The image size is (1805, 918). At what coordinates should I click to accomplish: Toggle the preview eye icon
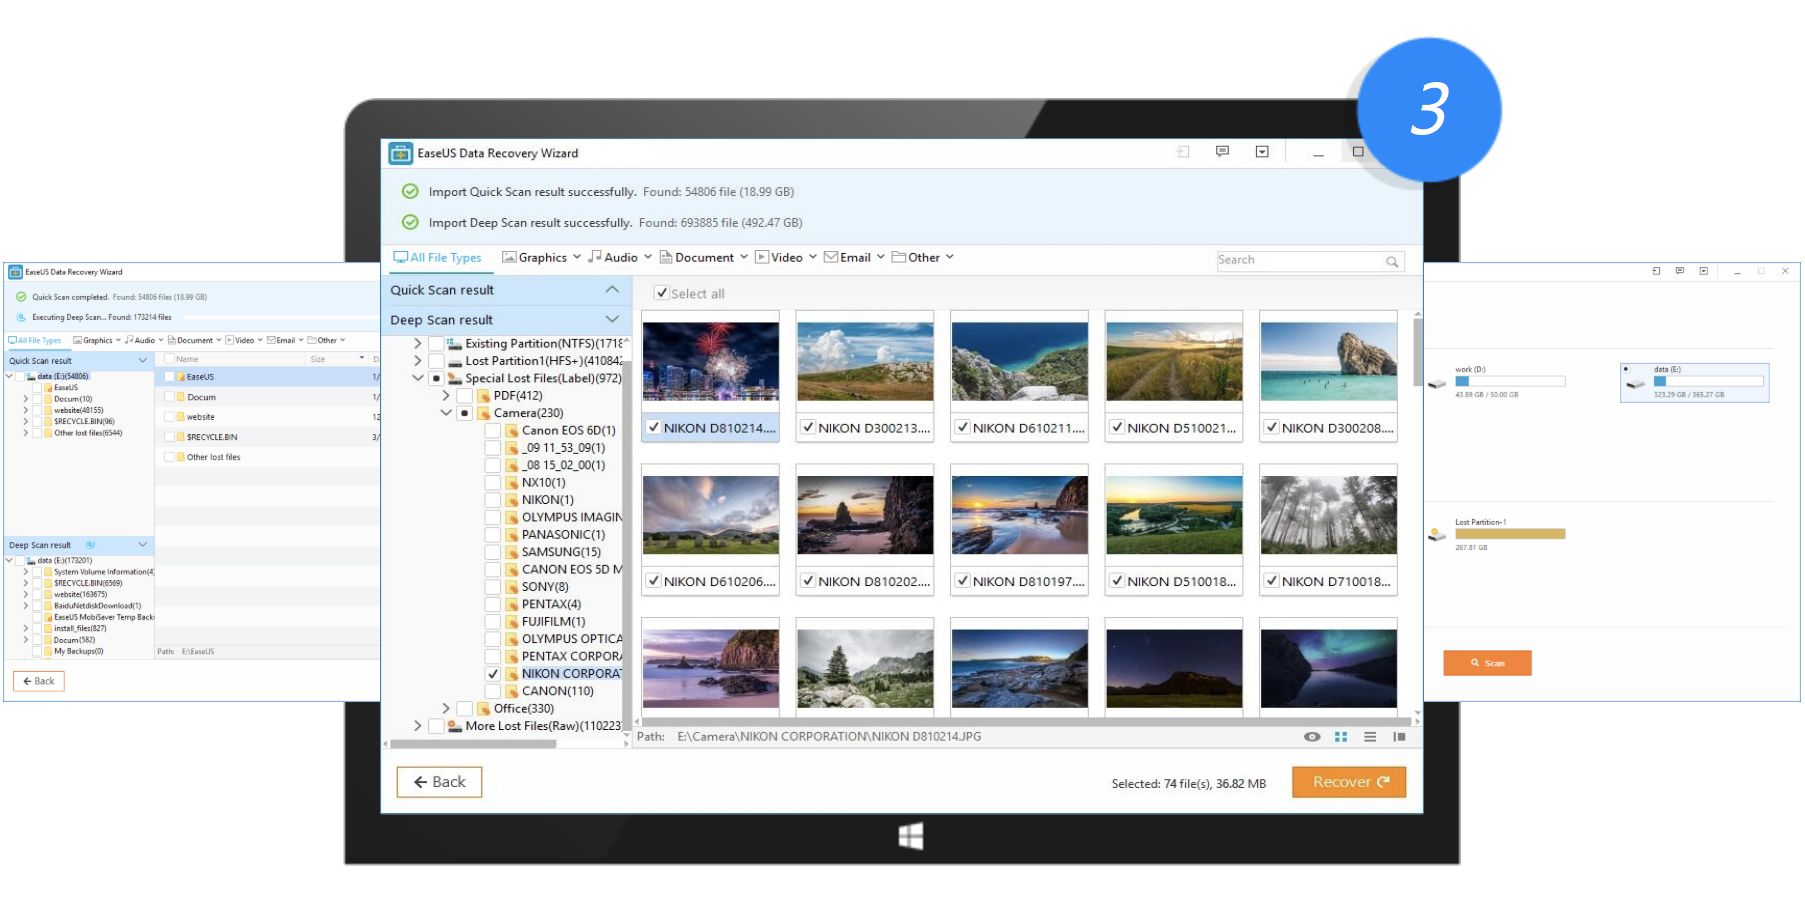[1312, 737]
